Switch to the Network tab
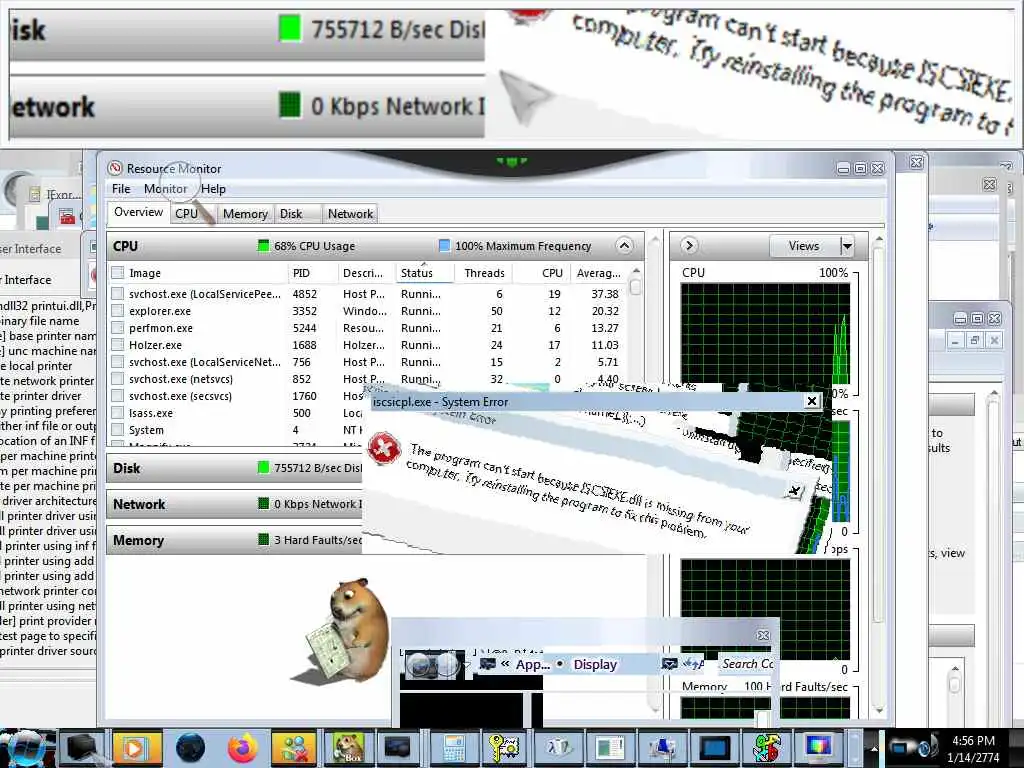Screen dimensions: 1024x768 (351, 214)
